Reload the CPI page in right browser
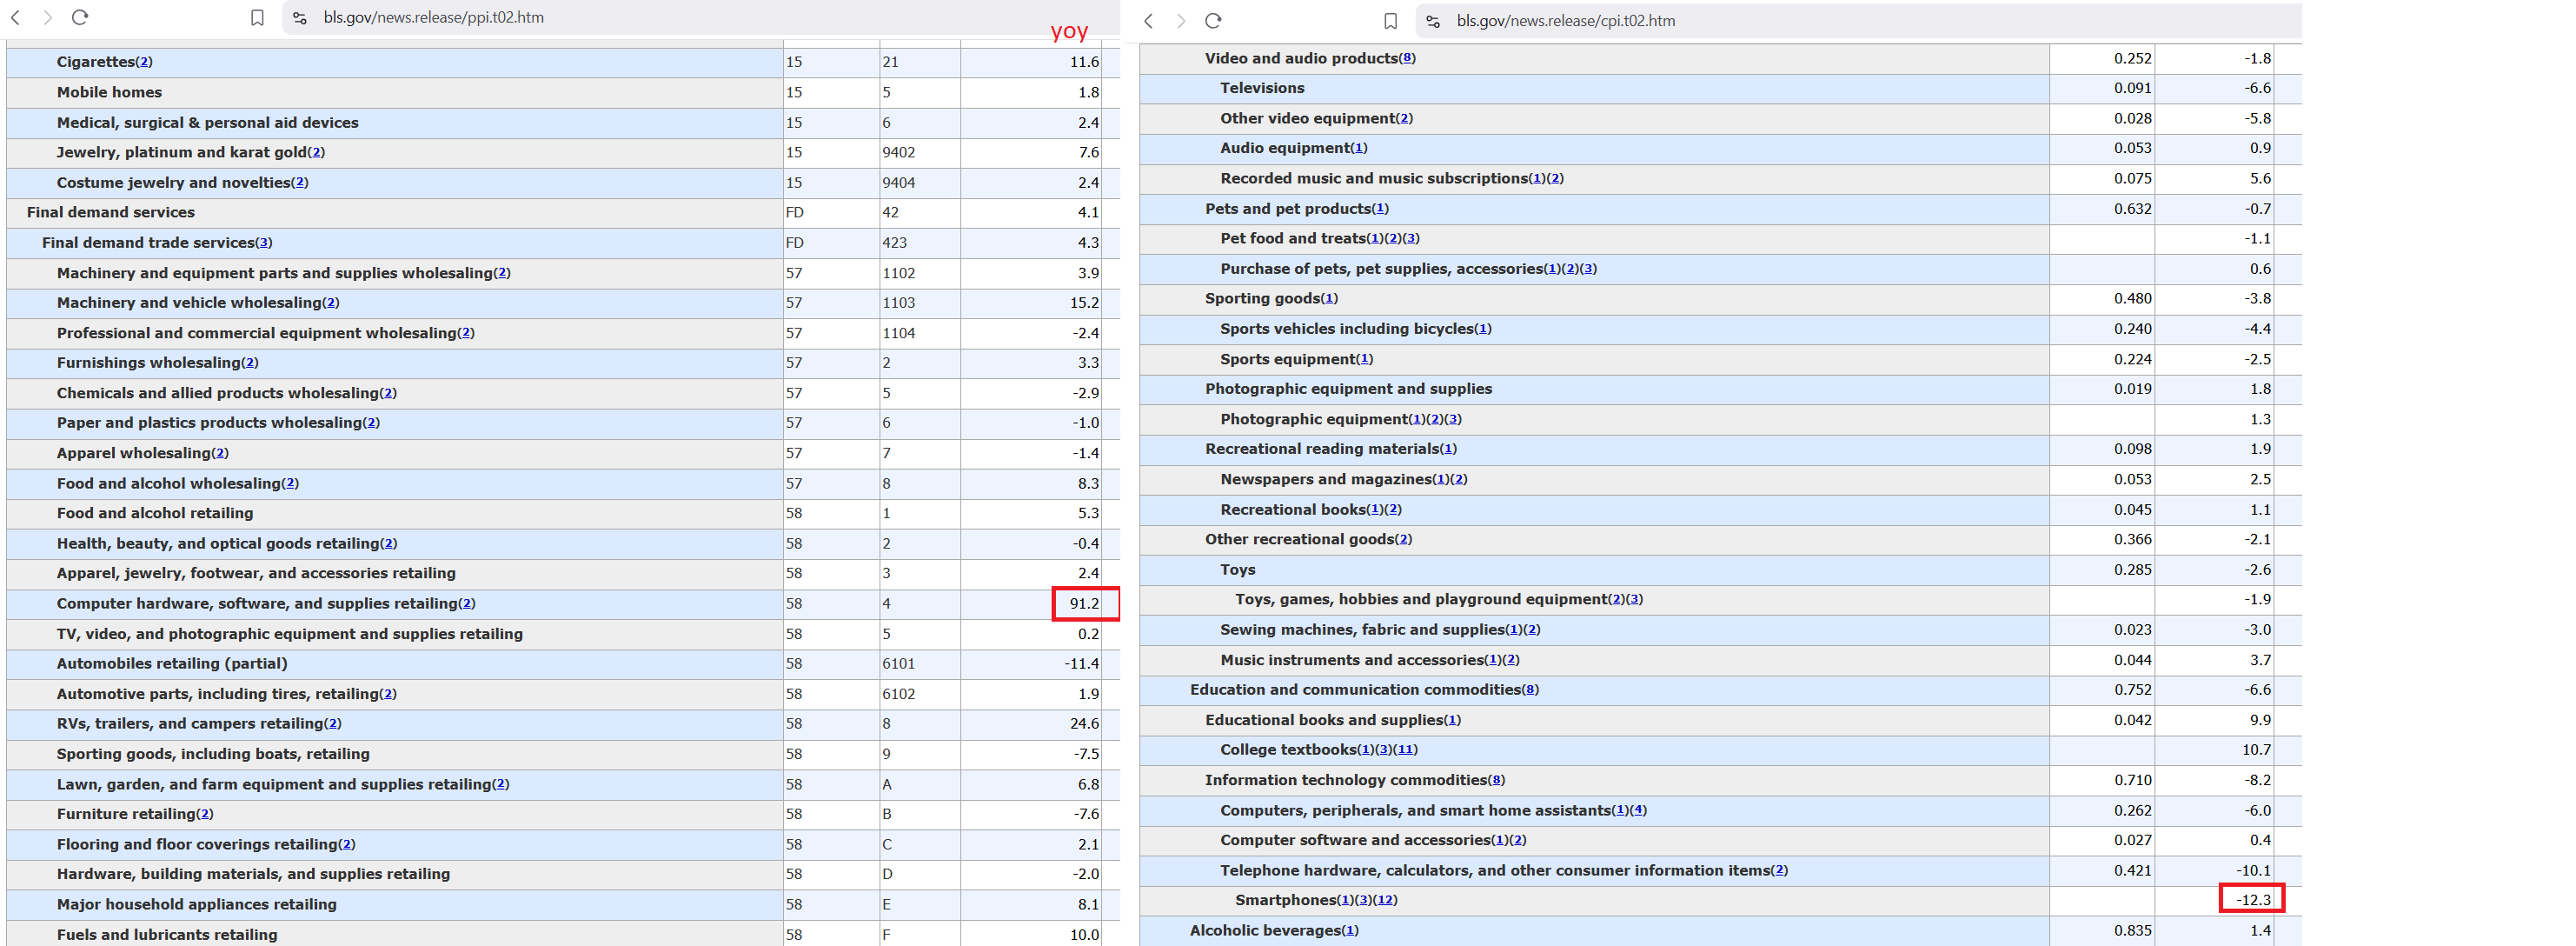The height and width of the screenshot is (946, 2576). (1213, 20)
